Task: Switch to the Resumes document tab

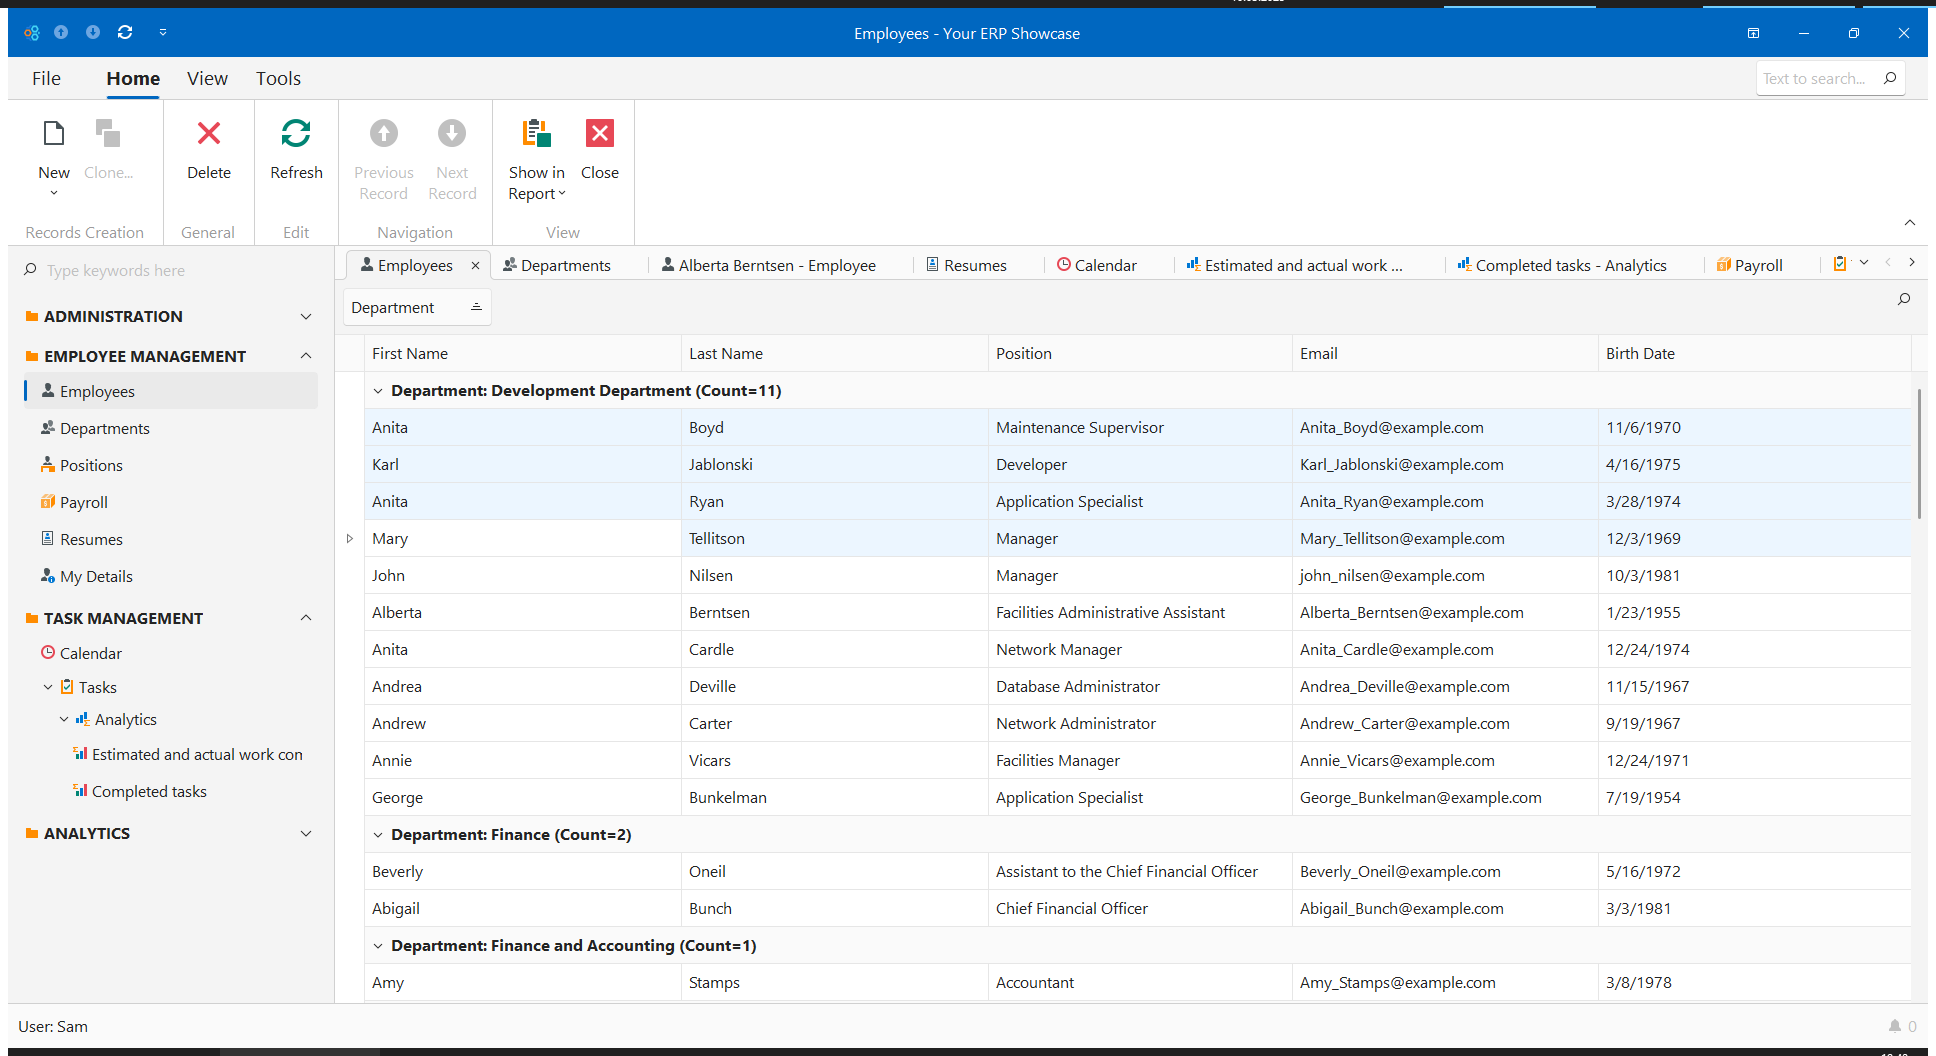Action: 974,265
